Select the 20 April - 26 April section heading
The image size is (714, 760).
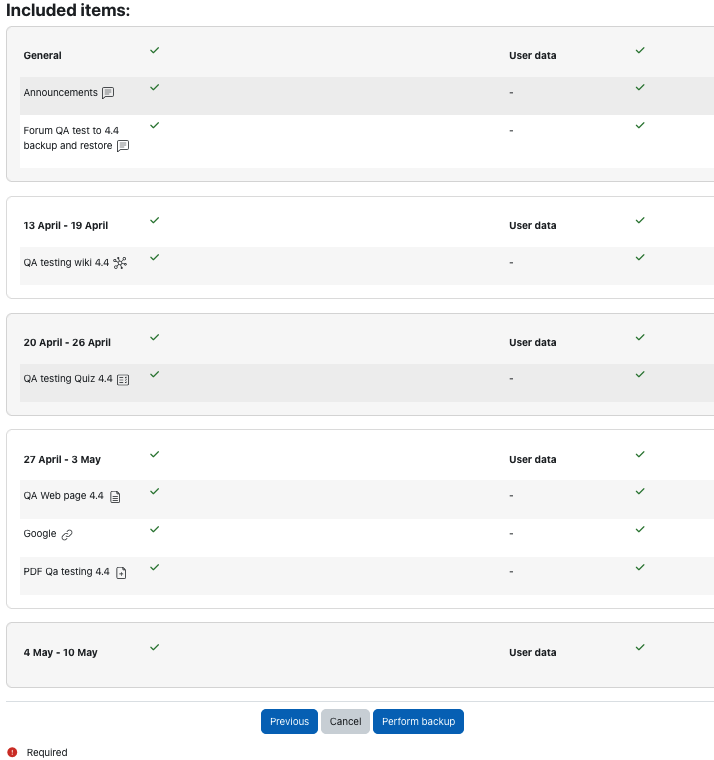67,343
